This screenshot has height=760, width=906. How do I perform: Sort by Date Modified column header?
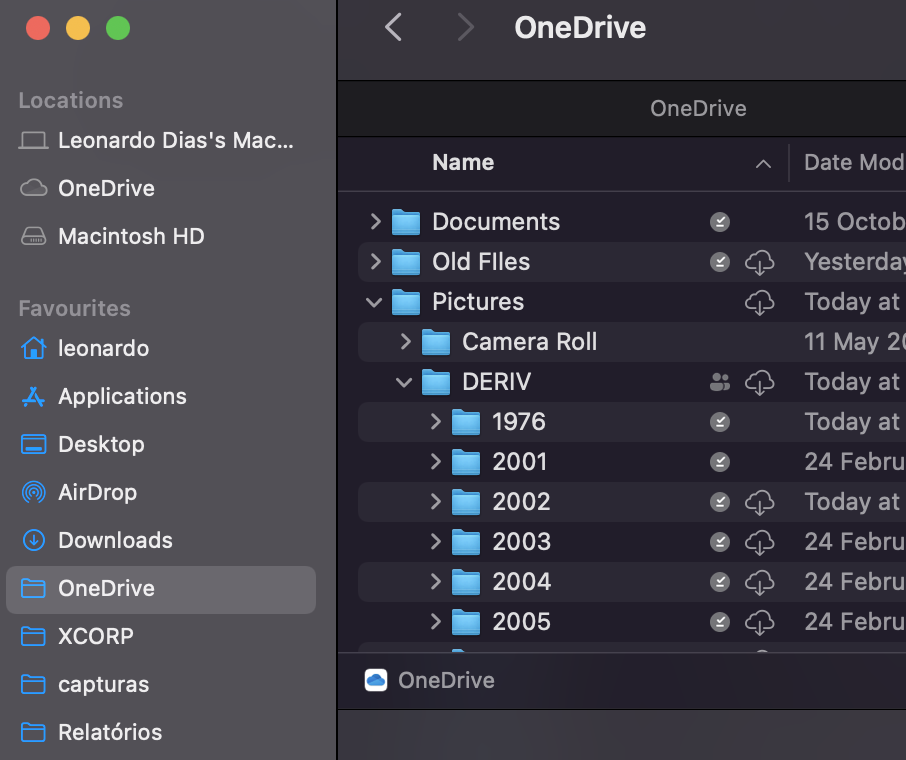pyautogui.click(x=853, y=163)
